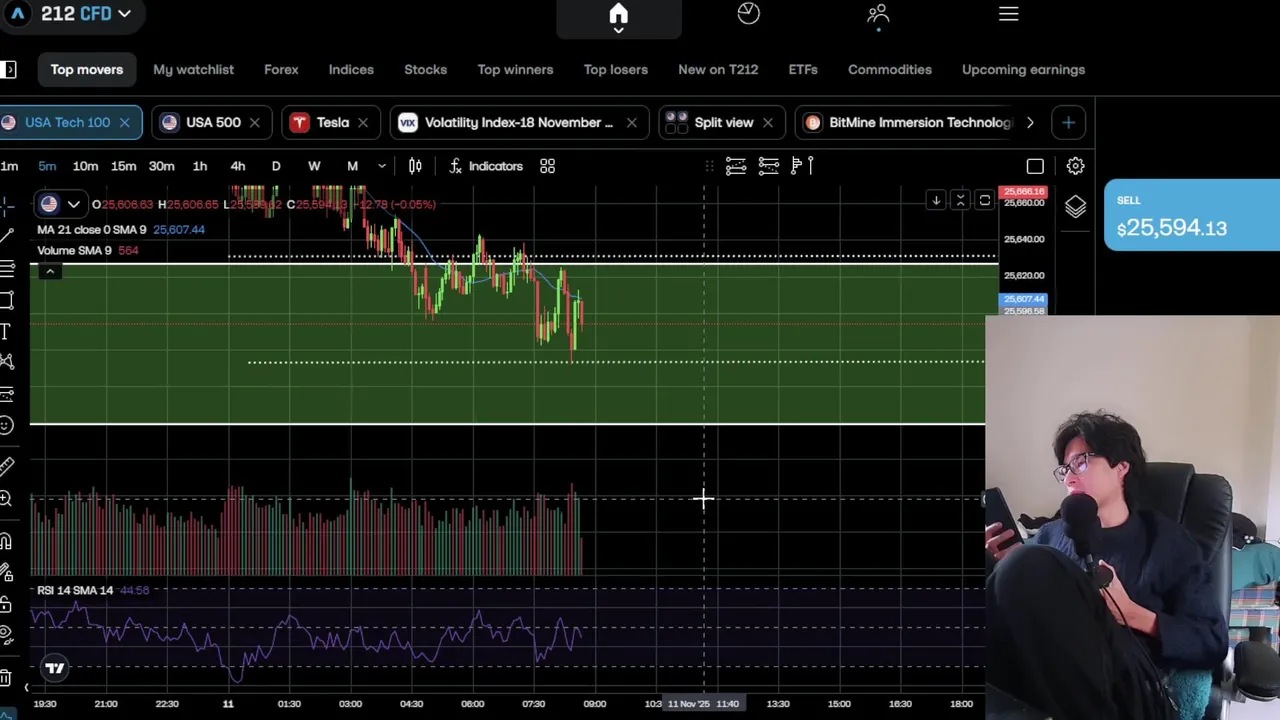
Task: Set the daily D timeframe
Action: [276, 166]
